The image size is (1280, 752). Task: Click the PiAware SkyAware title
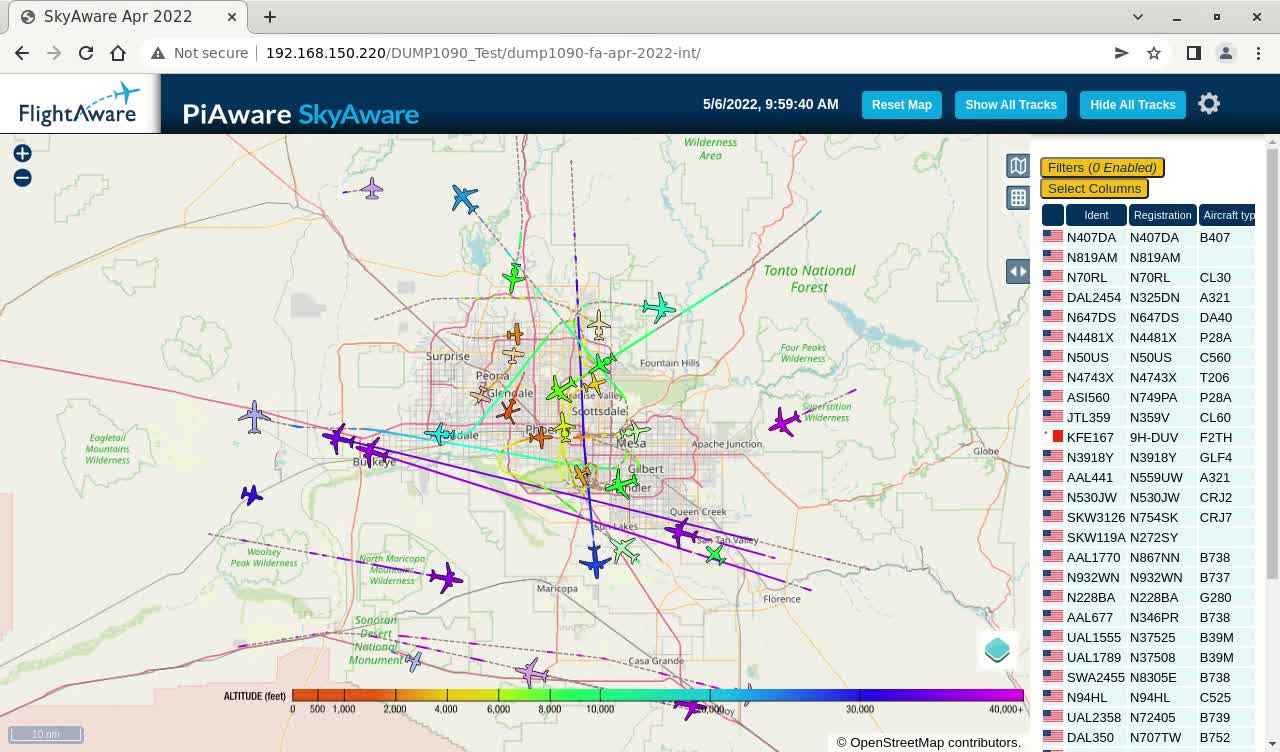click(x=300, y=114)
